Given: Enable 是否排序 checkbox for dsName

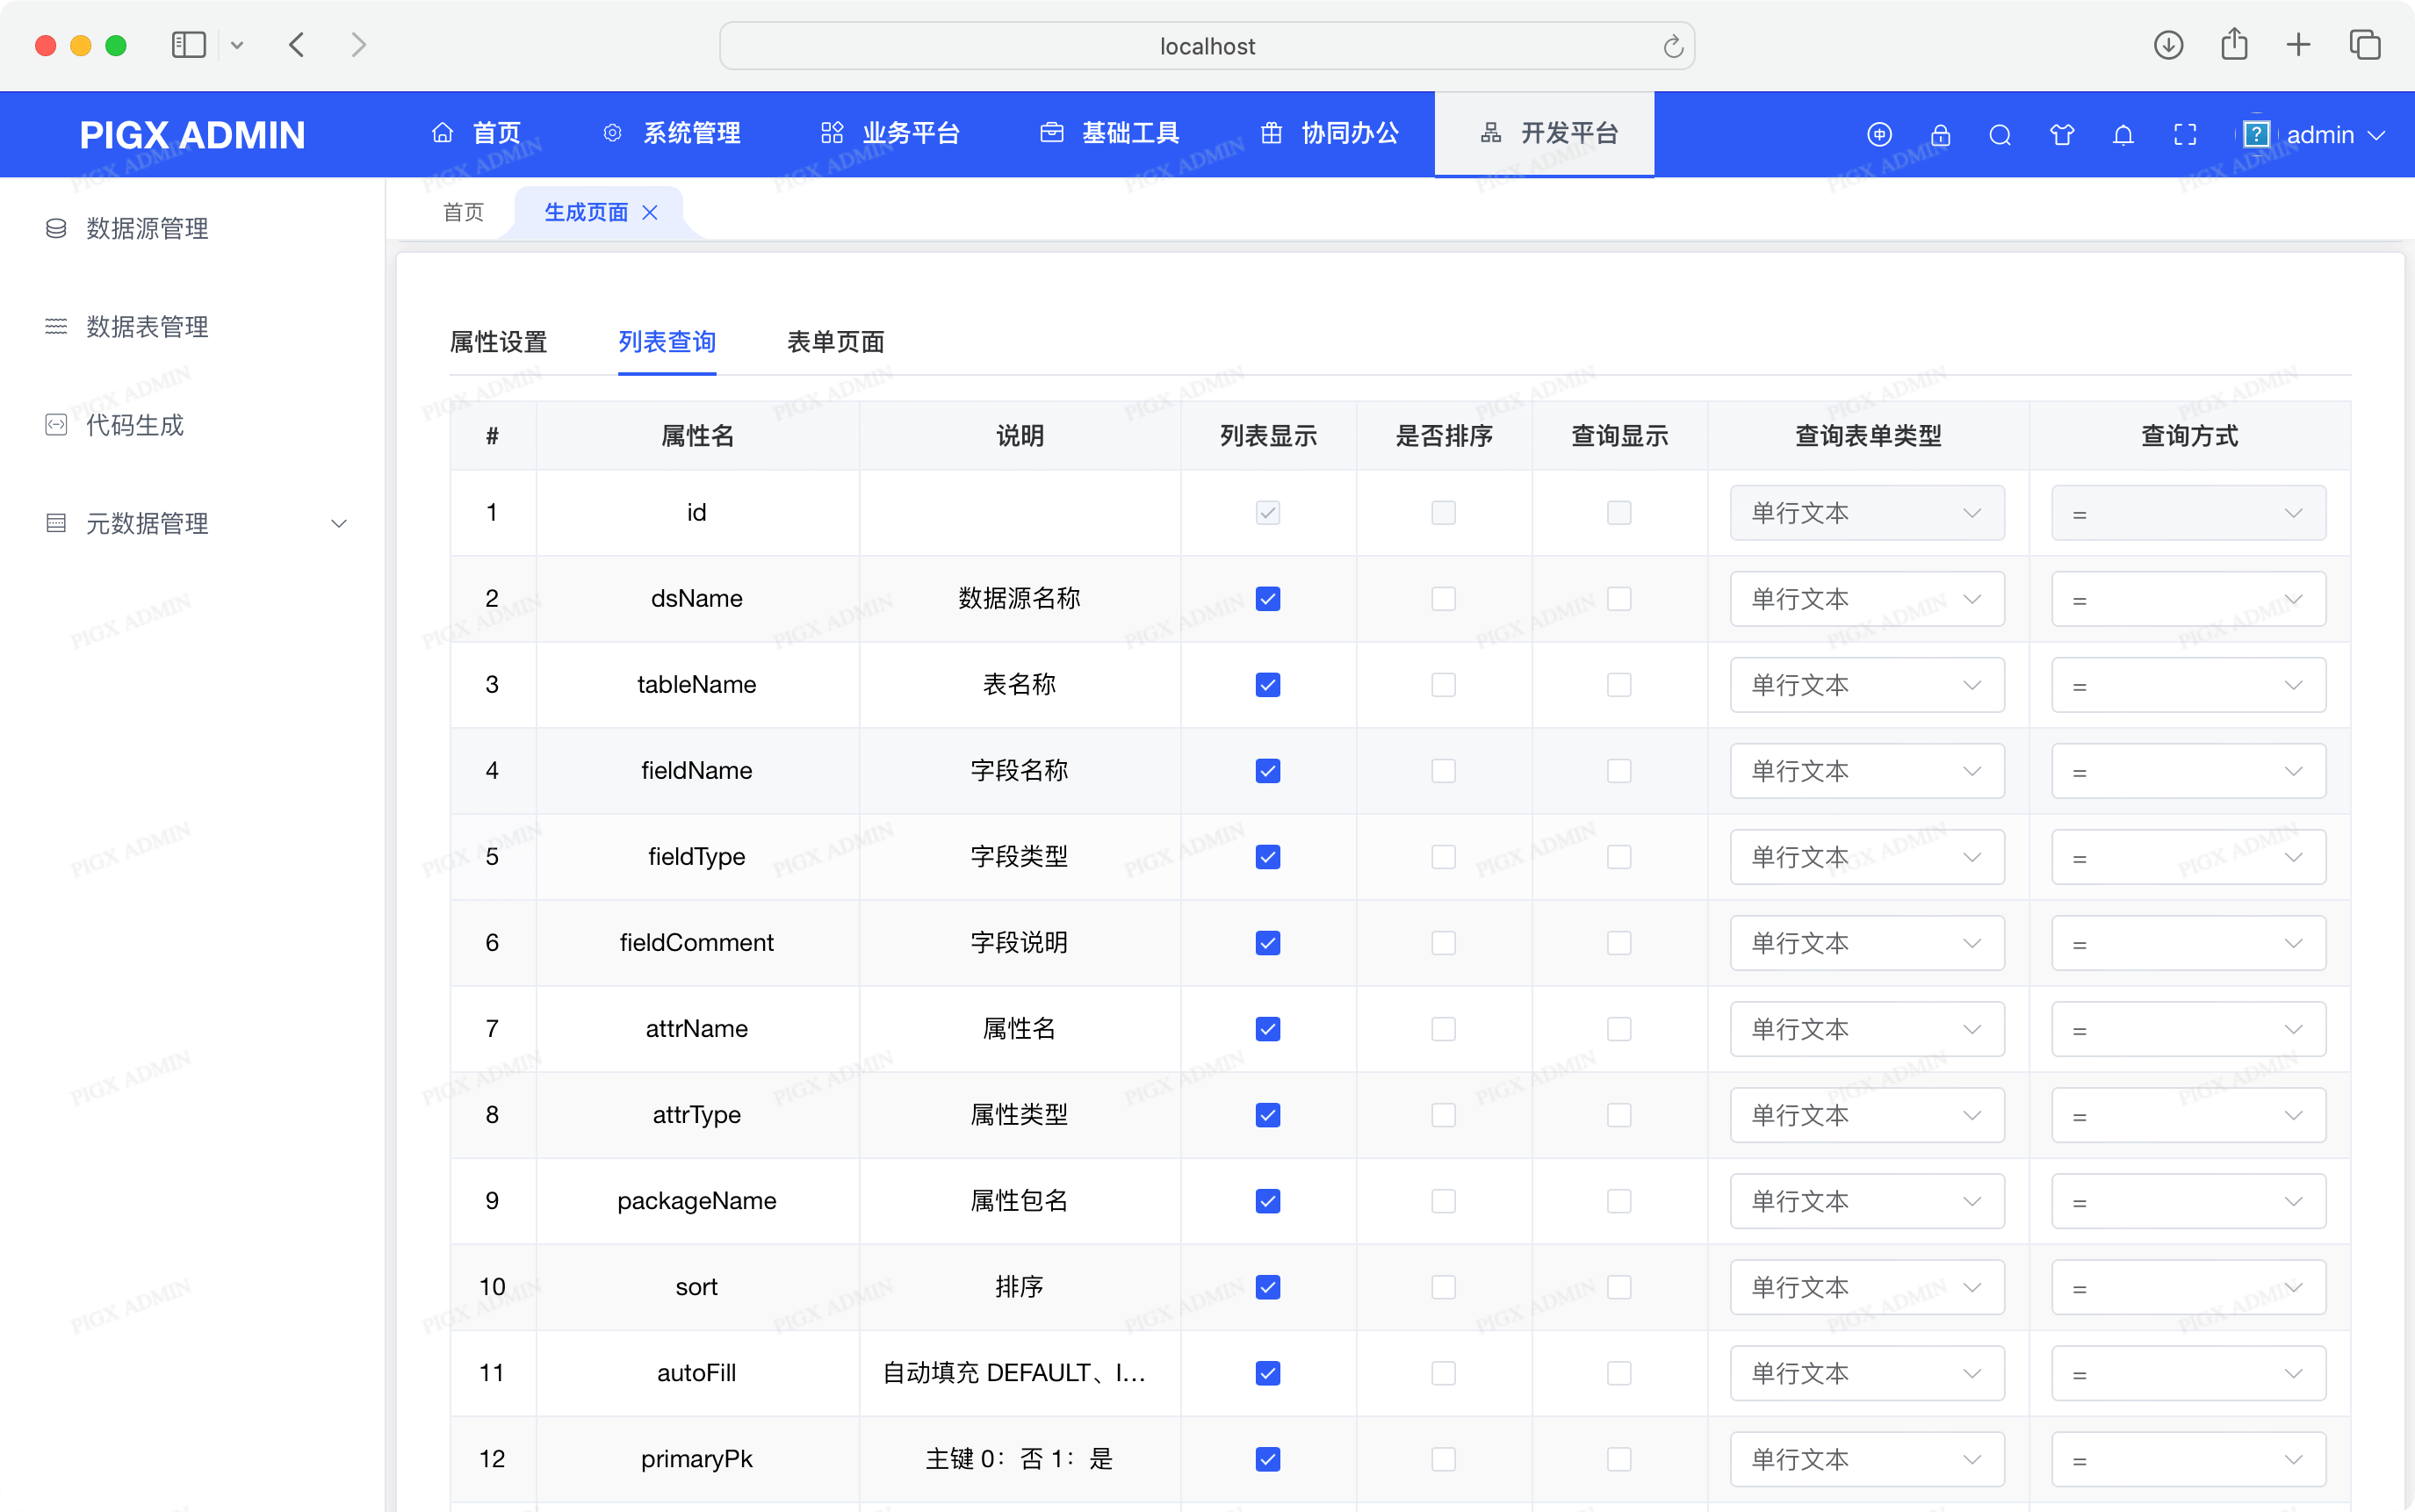Looking at the screenshot, I should [x=1443, y=598].
